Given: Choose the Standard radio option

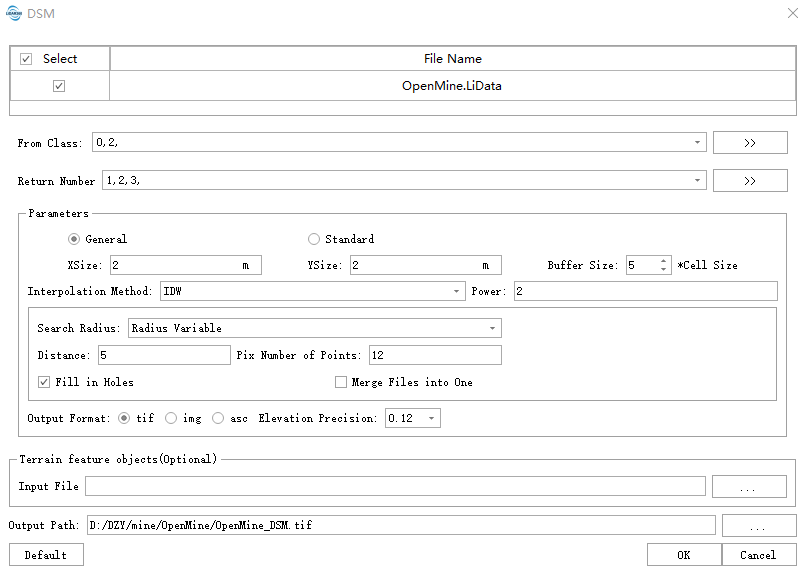Looking at the screenshot, I should [314, 239].
